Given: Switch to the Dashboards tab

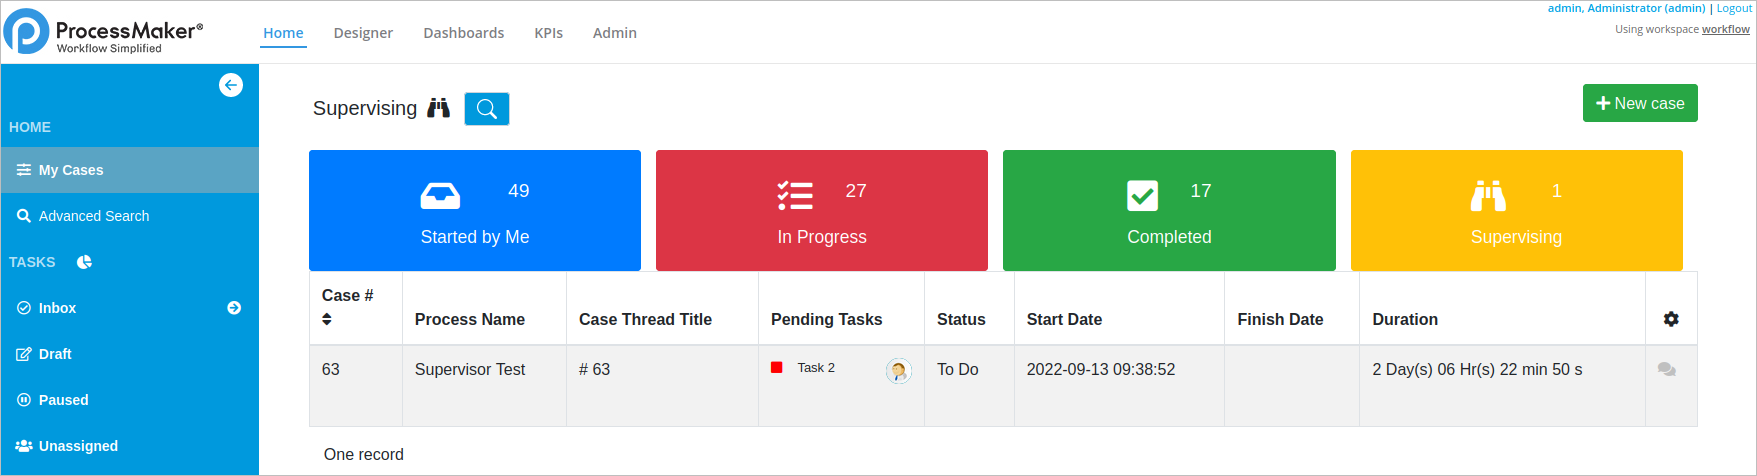Looking at the screenshot, I should 463,33.
